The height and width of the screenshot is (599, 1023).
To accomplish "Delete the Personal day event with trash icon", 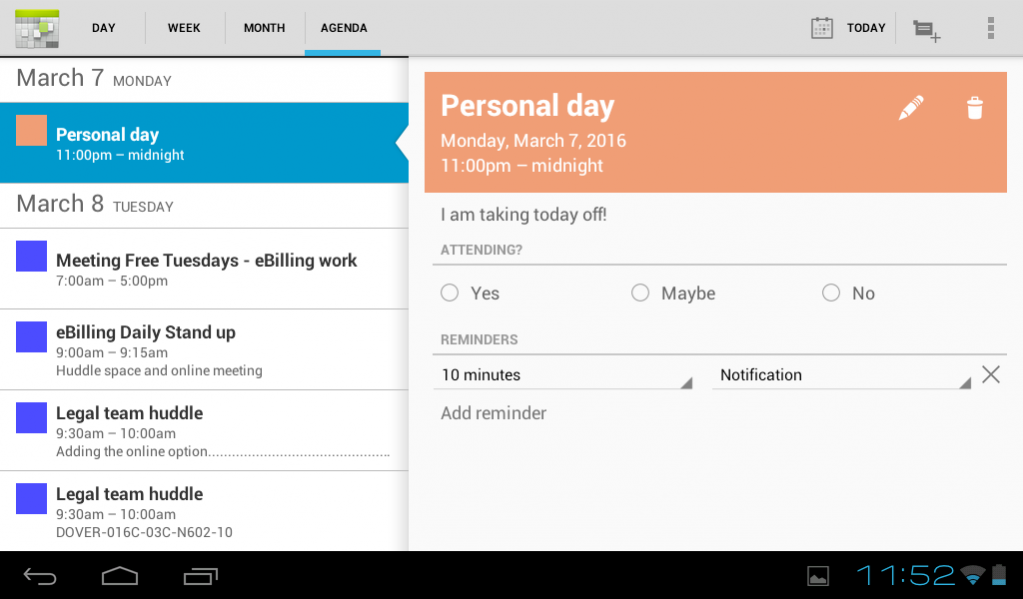I will point(975,106).
